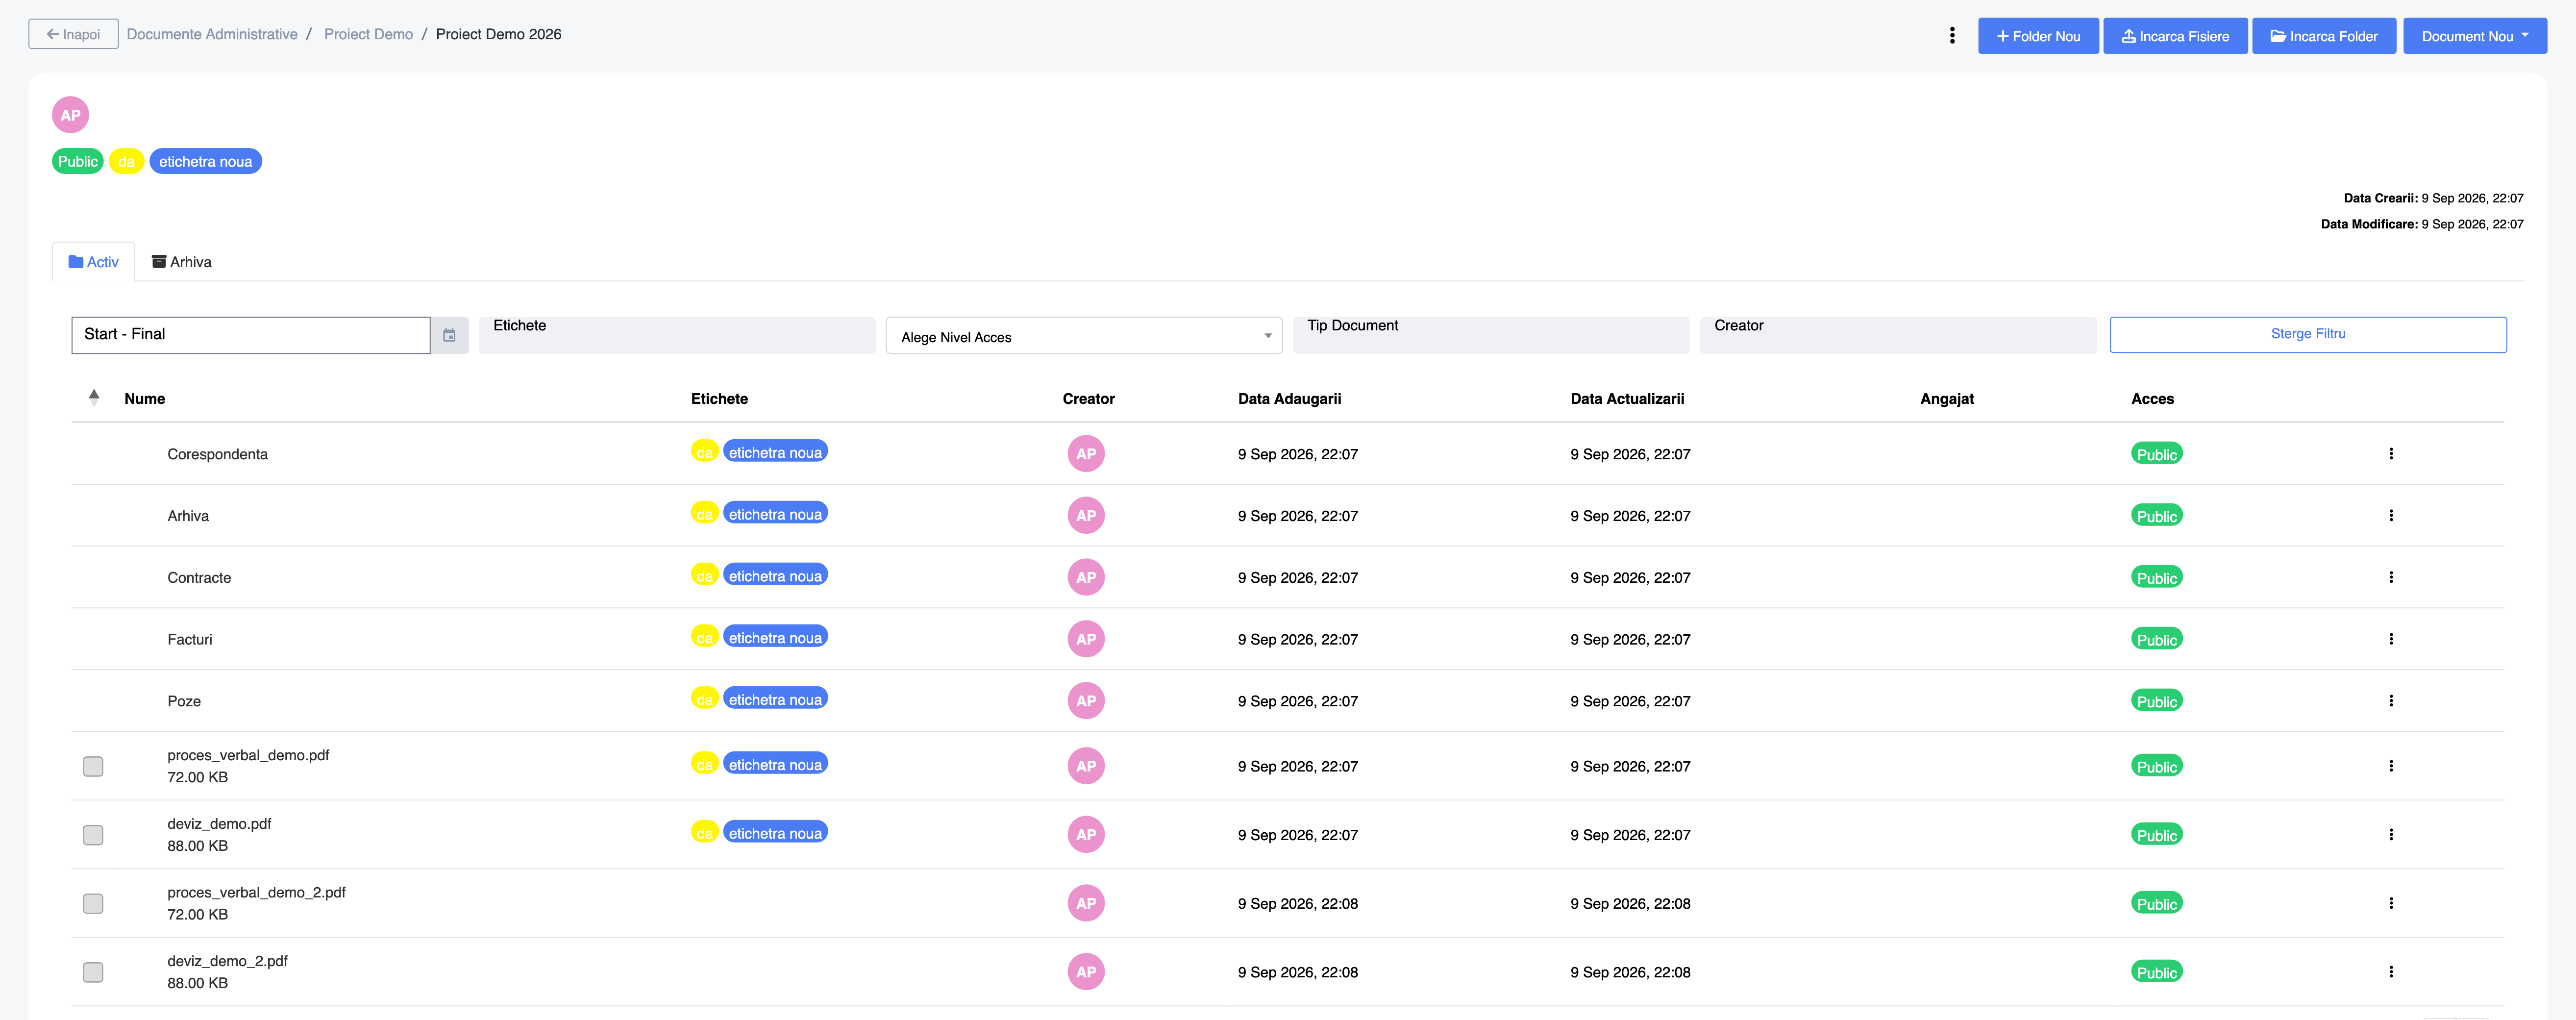Viewport: 2576px width, 1020px height.
Task: Click the AP creator avatar in Contracte row
Action: tap(1086, 577)
